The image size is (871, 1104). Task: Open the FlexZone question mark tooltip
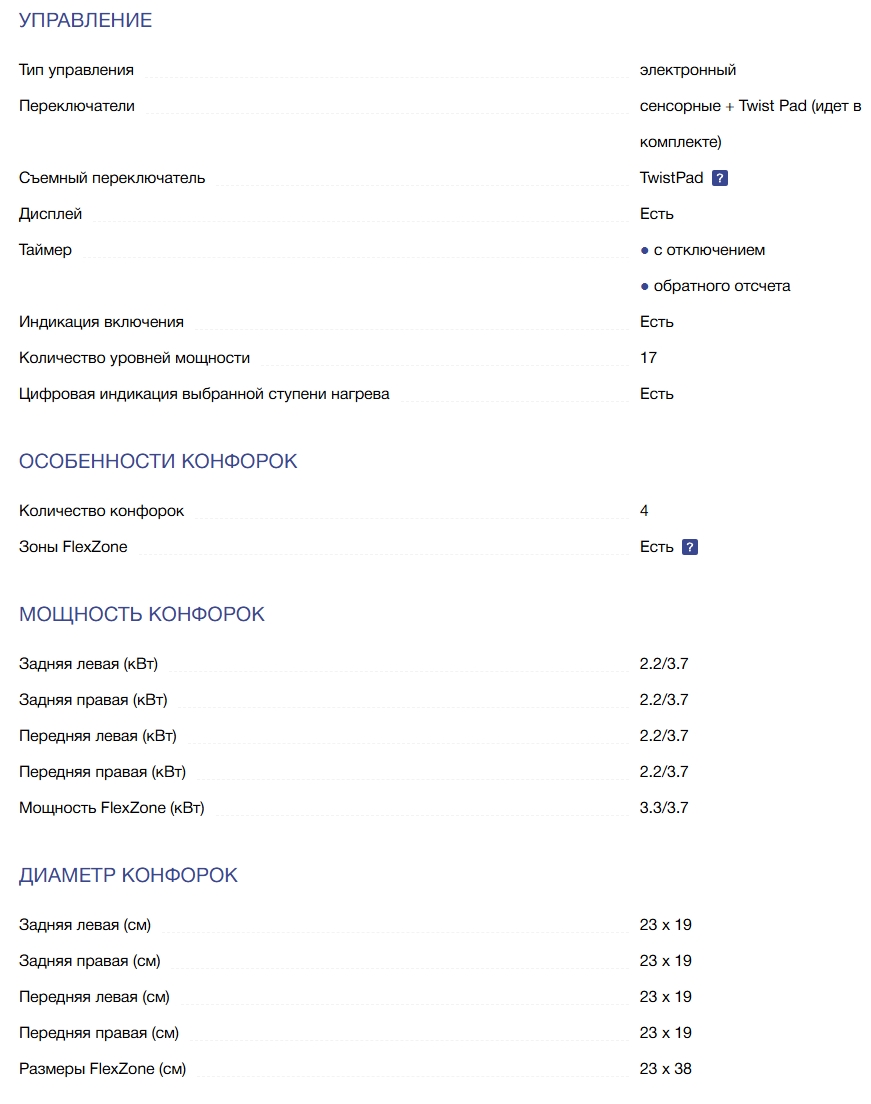coord(690,547)
